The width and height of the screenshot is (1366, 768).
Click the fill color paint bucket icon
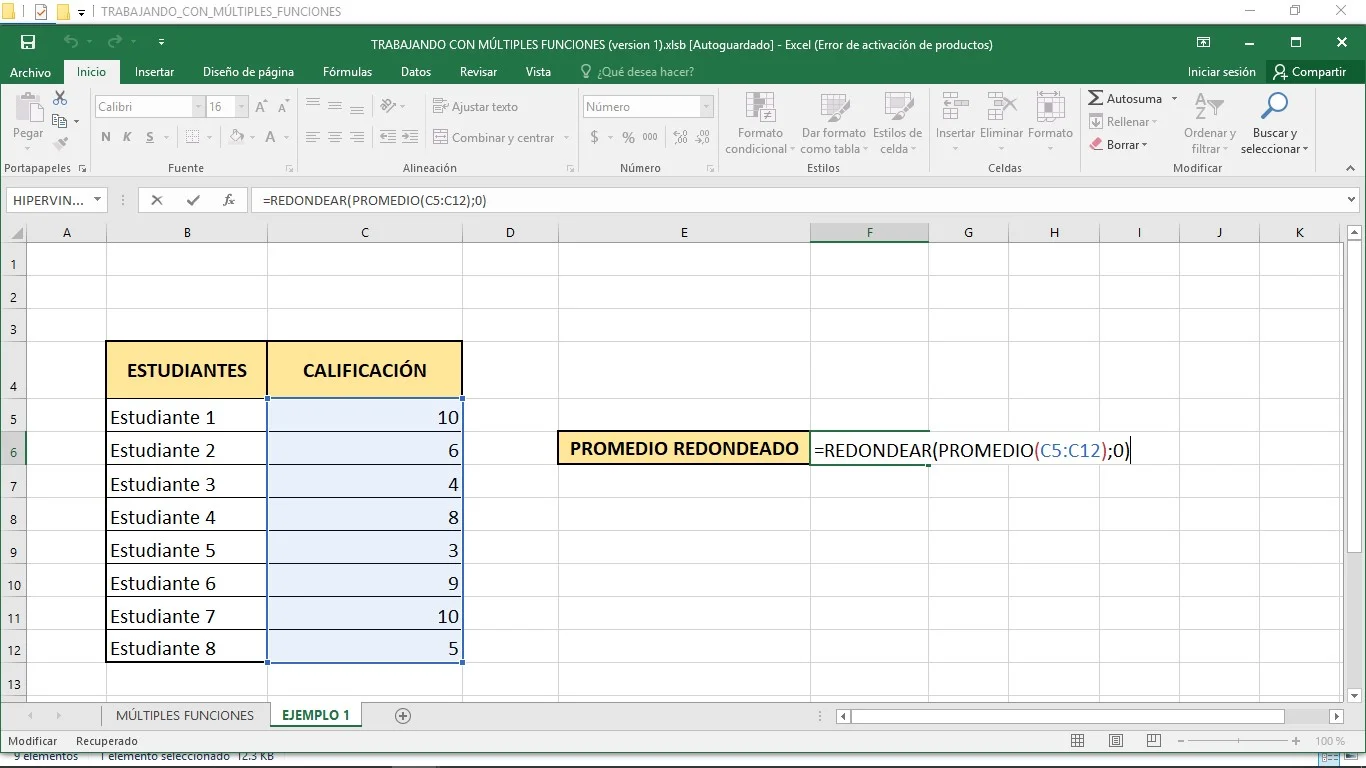click(237, 137)
